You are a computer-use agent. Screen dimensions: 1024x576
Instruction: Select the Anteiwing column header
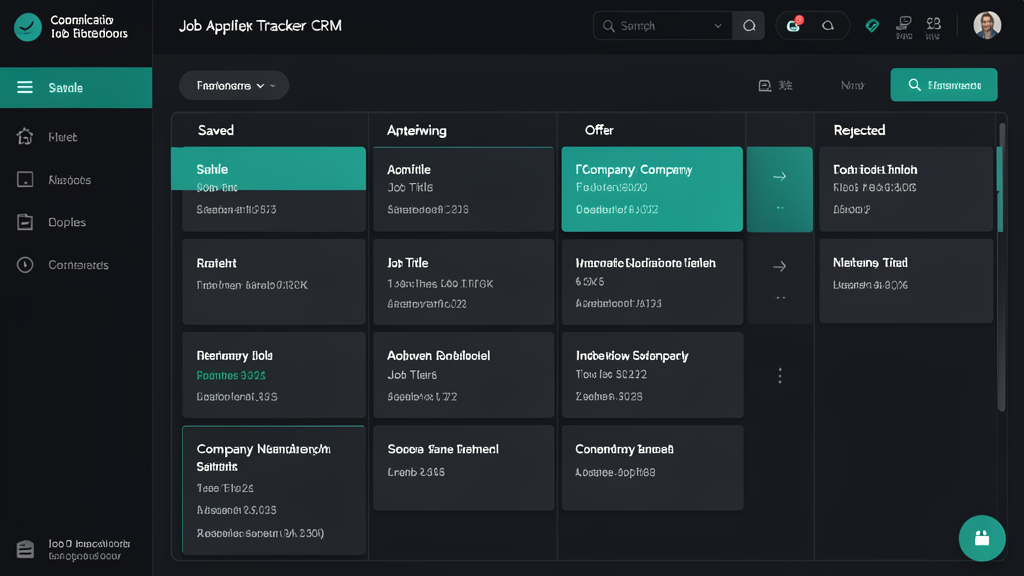417,130
